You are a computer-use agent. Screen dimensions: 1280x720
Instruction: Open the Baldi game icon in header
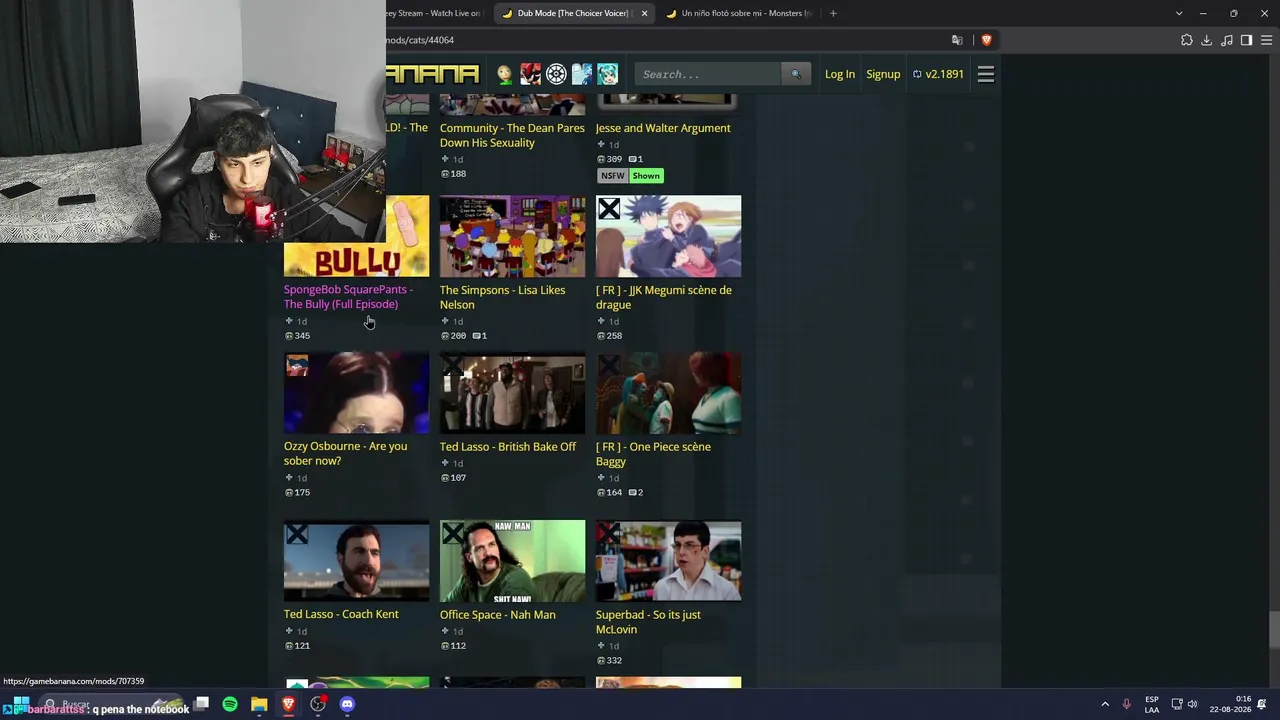click(x=505, y=74)
